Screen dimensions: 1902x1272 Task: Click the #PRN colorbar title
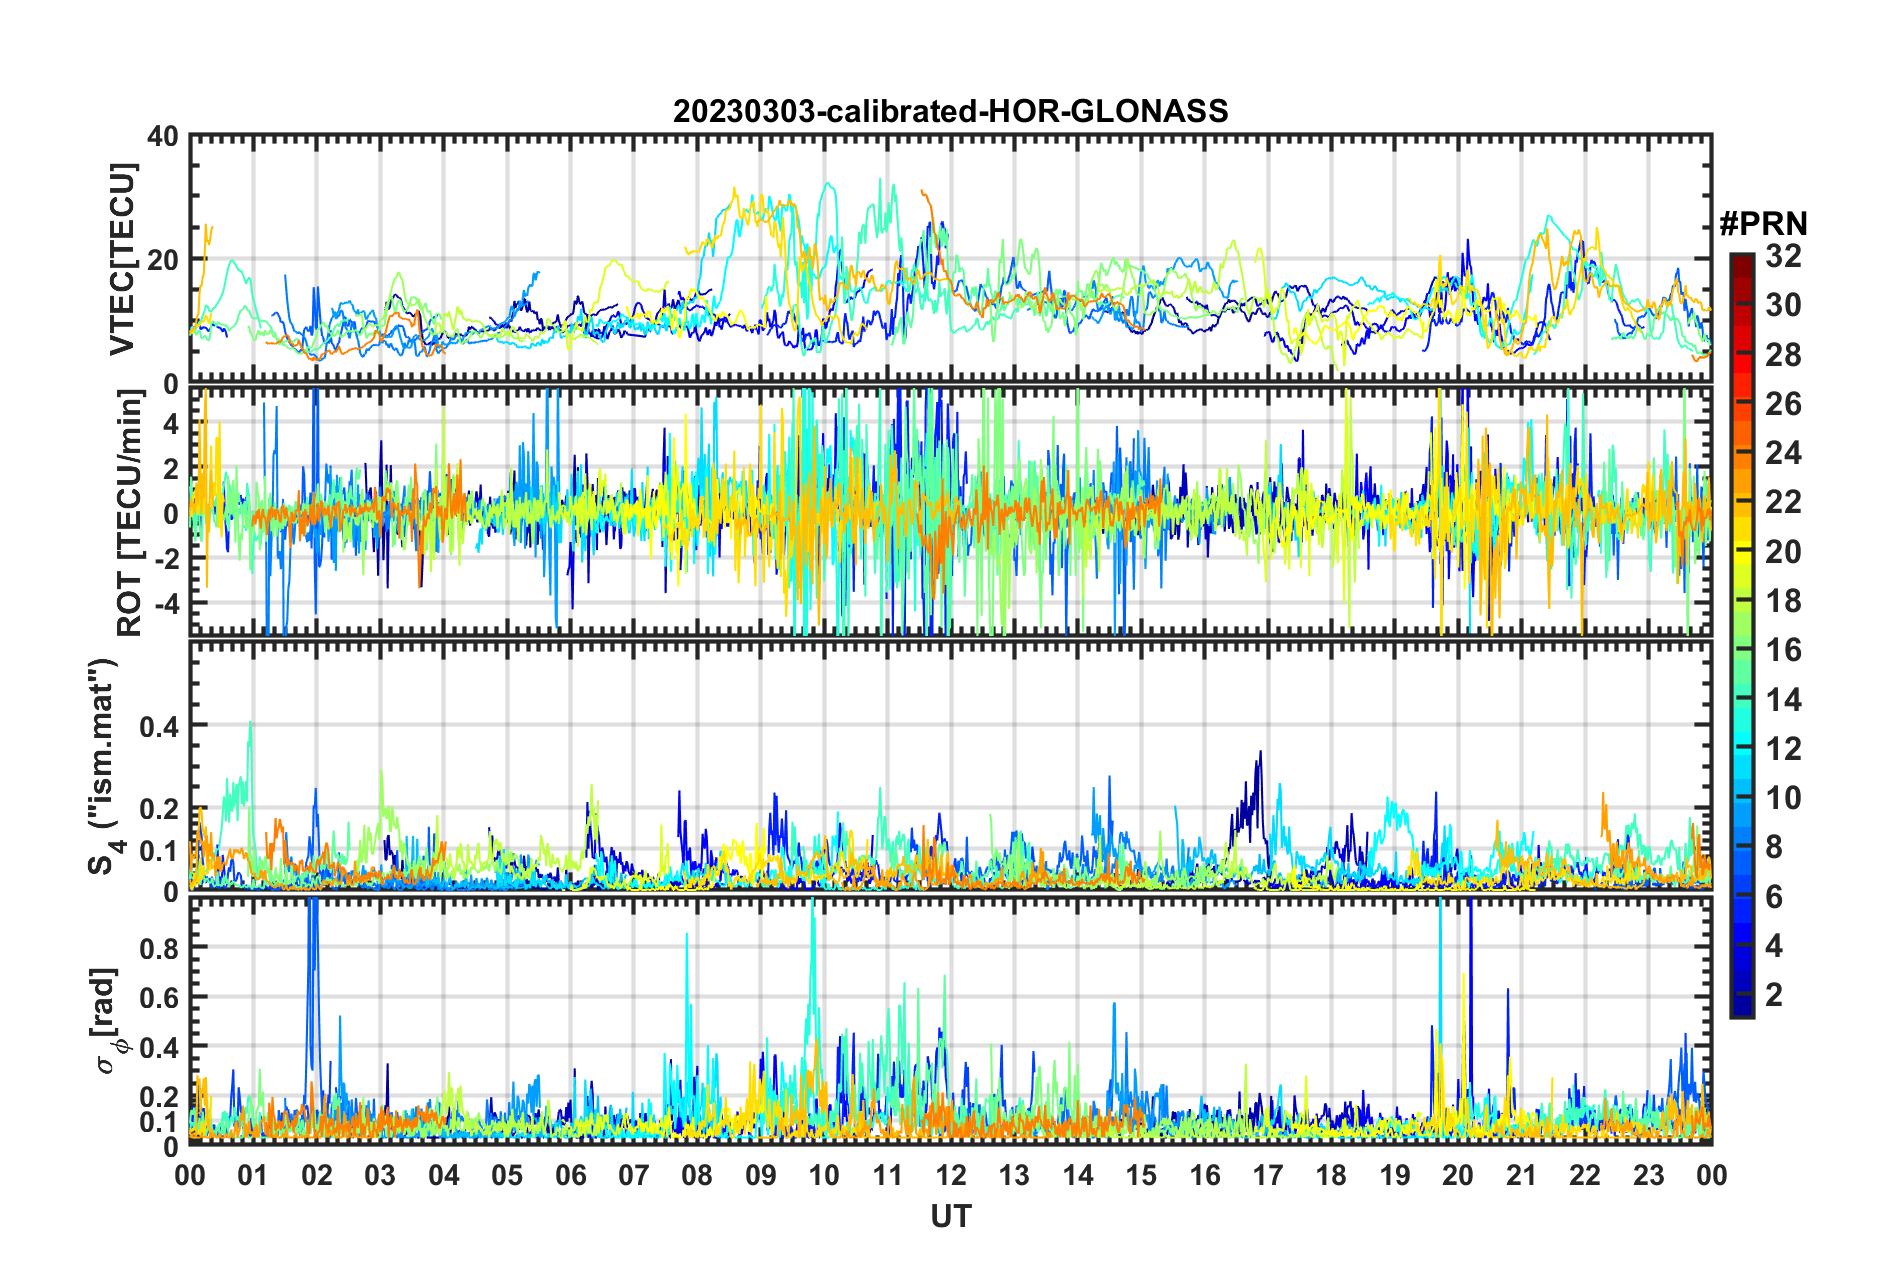[x=1762, y=223]
